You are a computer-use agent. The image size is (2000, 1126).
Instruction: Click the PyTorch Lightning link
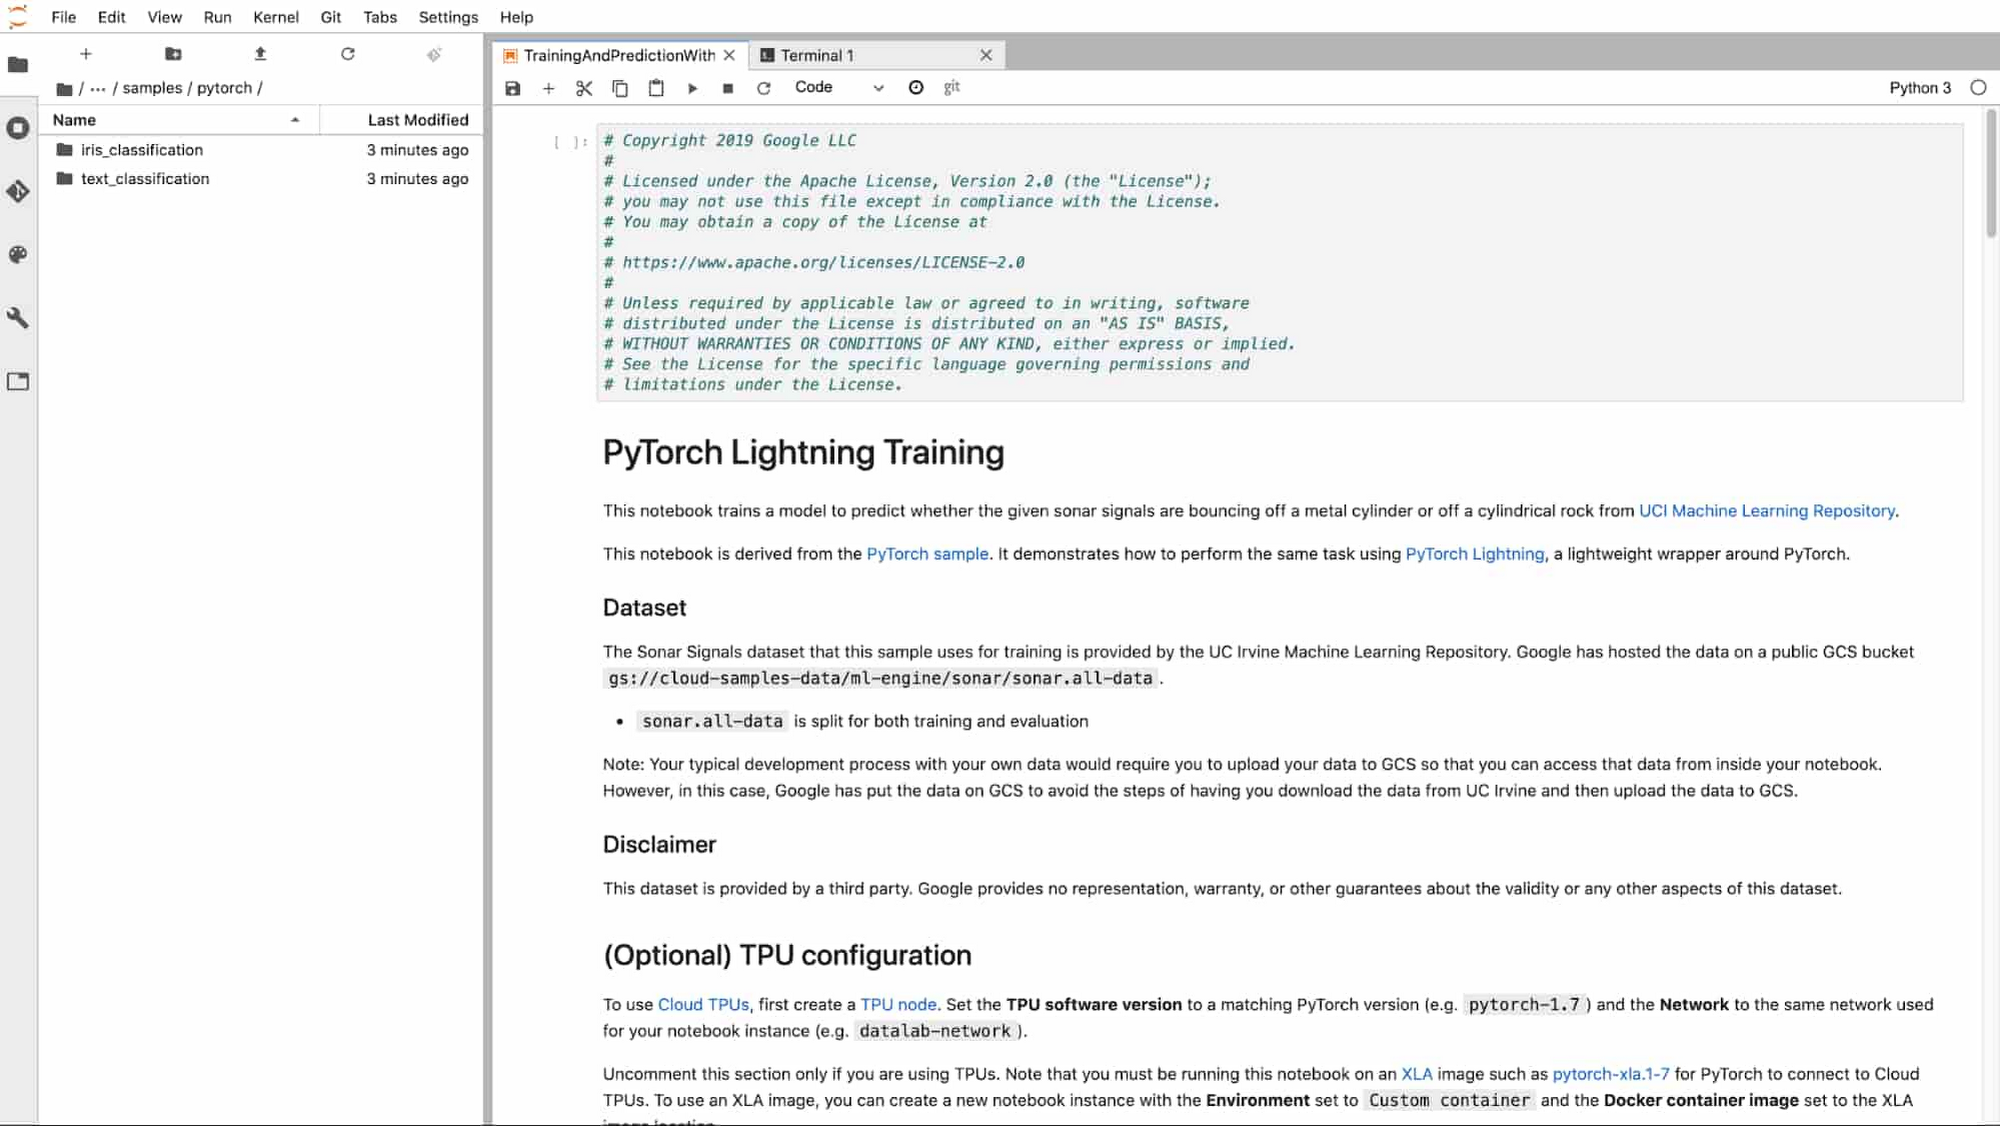pos(1474,553)
